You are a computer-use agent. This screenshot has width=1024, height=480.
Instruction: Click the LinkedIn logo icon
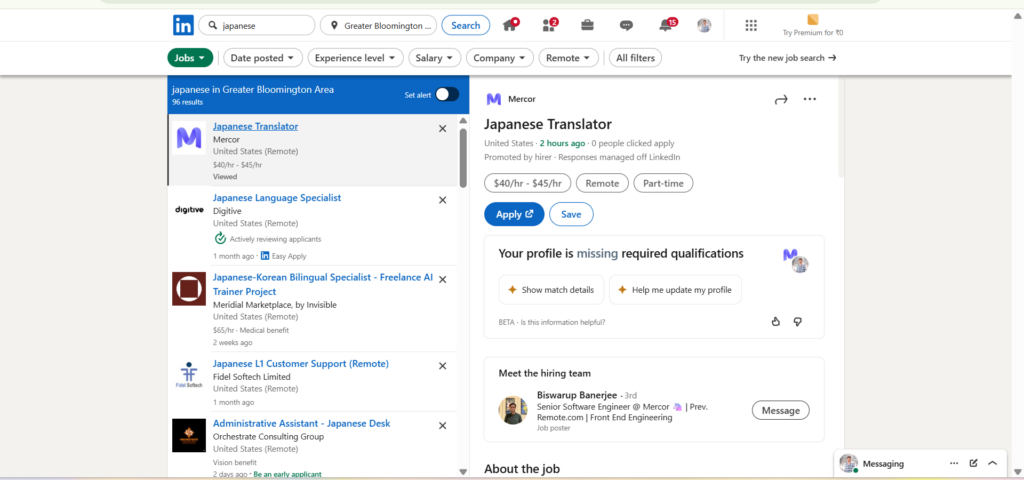tap(183, 25)
